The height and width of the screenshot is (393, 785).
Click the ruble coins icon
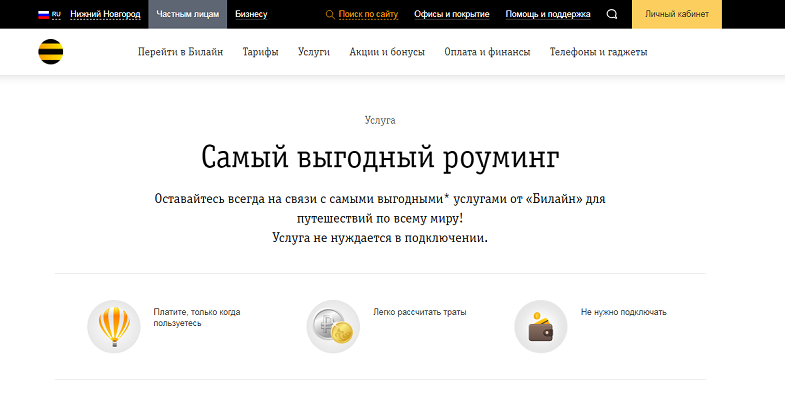333,326
